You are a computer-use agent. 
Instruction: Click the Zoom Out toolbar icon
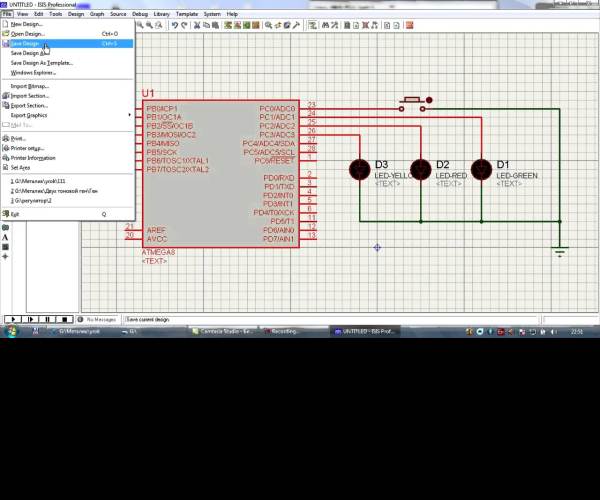coord(149,25)
